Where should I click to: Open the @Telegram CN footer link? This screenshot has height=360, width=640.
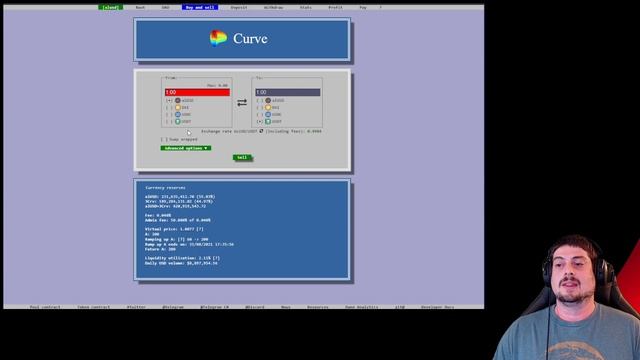click(214, 307)
